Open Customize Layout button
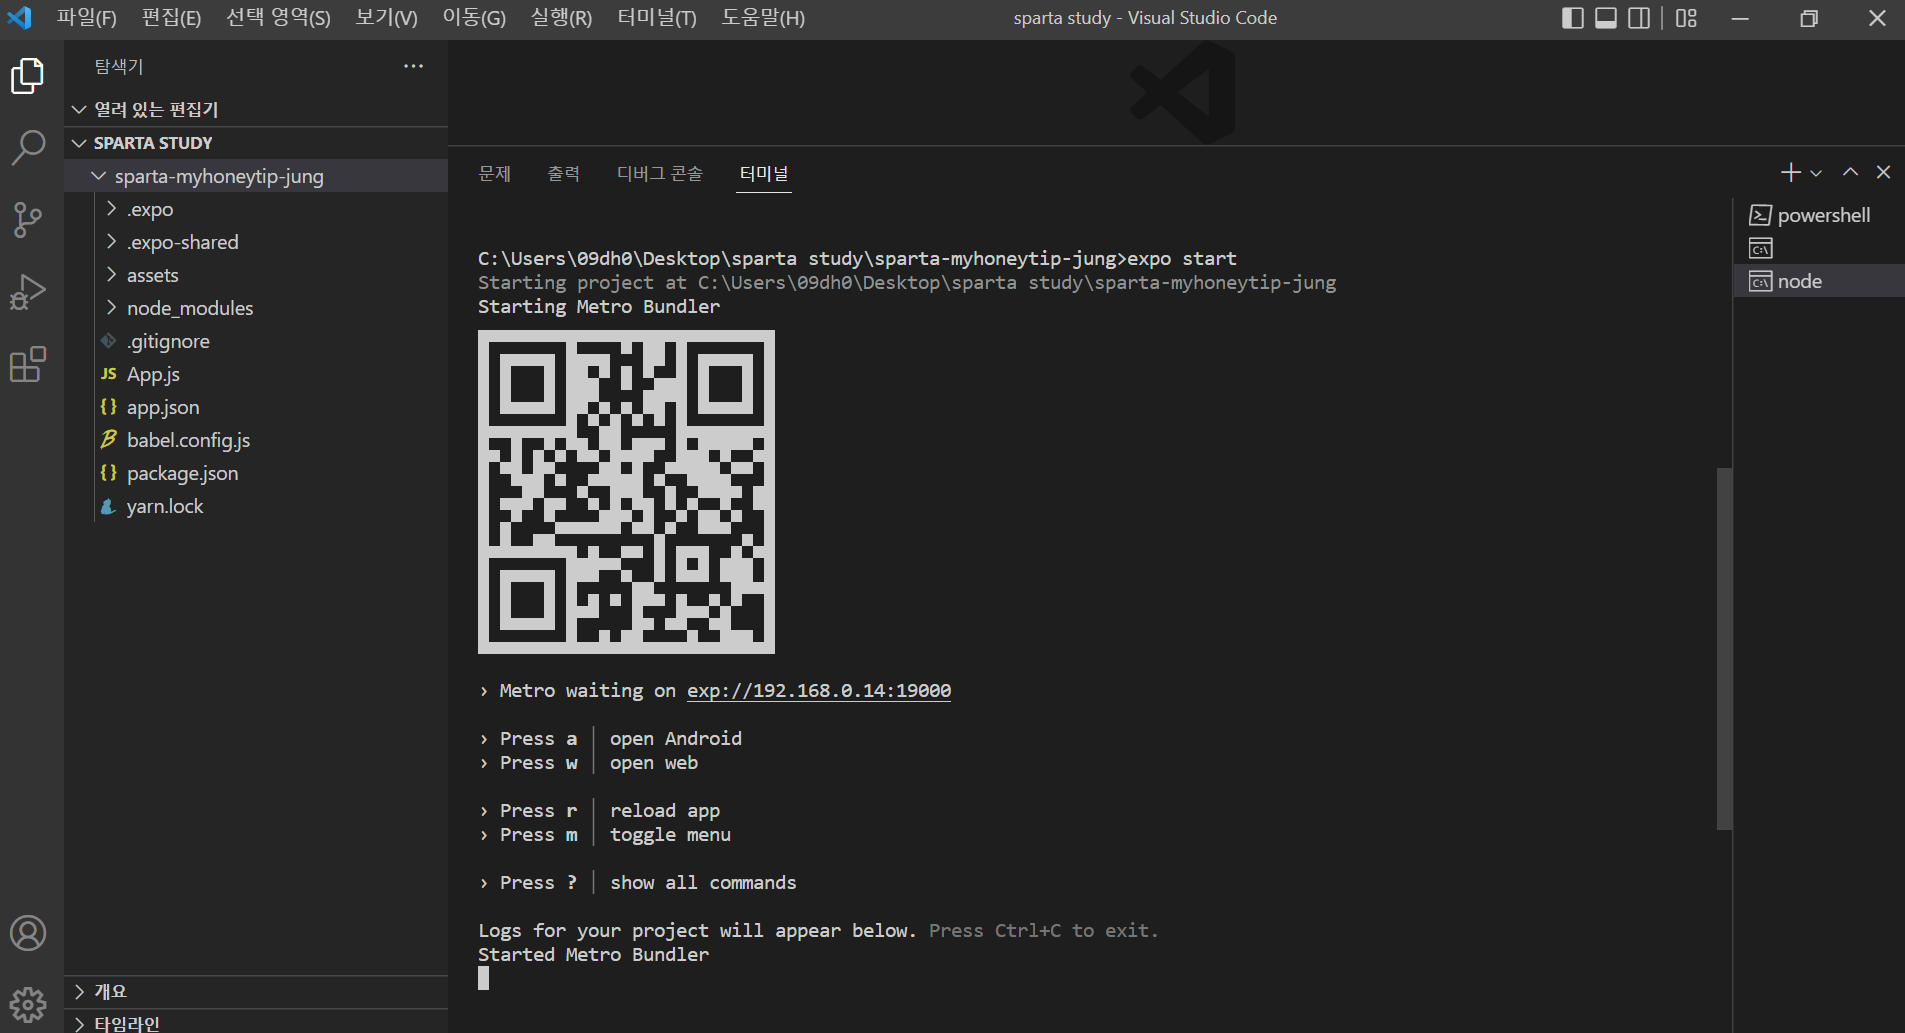The image size is (1905, 1033). pyautogui.click(x=1687, y=18)
